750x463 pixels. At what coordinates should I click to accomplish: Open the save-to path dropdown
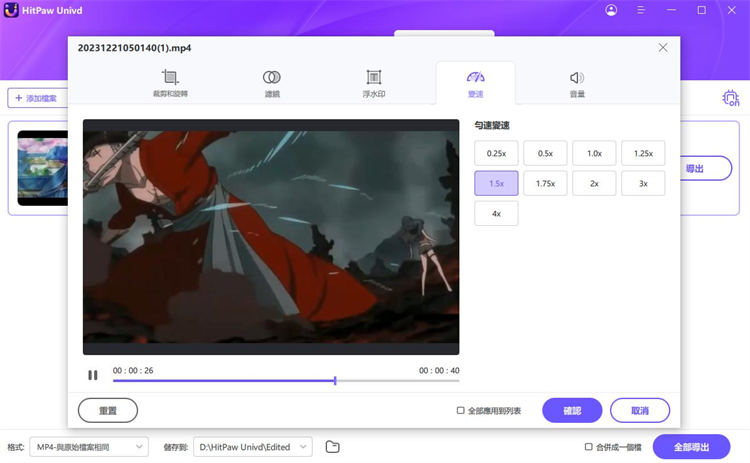pyautogui.click(x=253, y=447)
